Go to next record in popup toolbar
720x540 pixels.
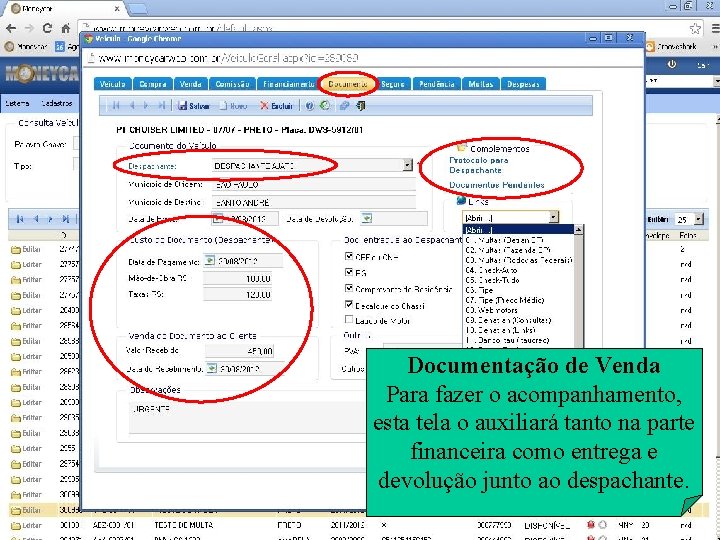[x=146, y=106]
